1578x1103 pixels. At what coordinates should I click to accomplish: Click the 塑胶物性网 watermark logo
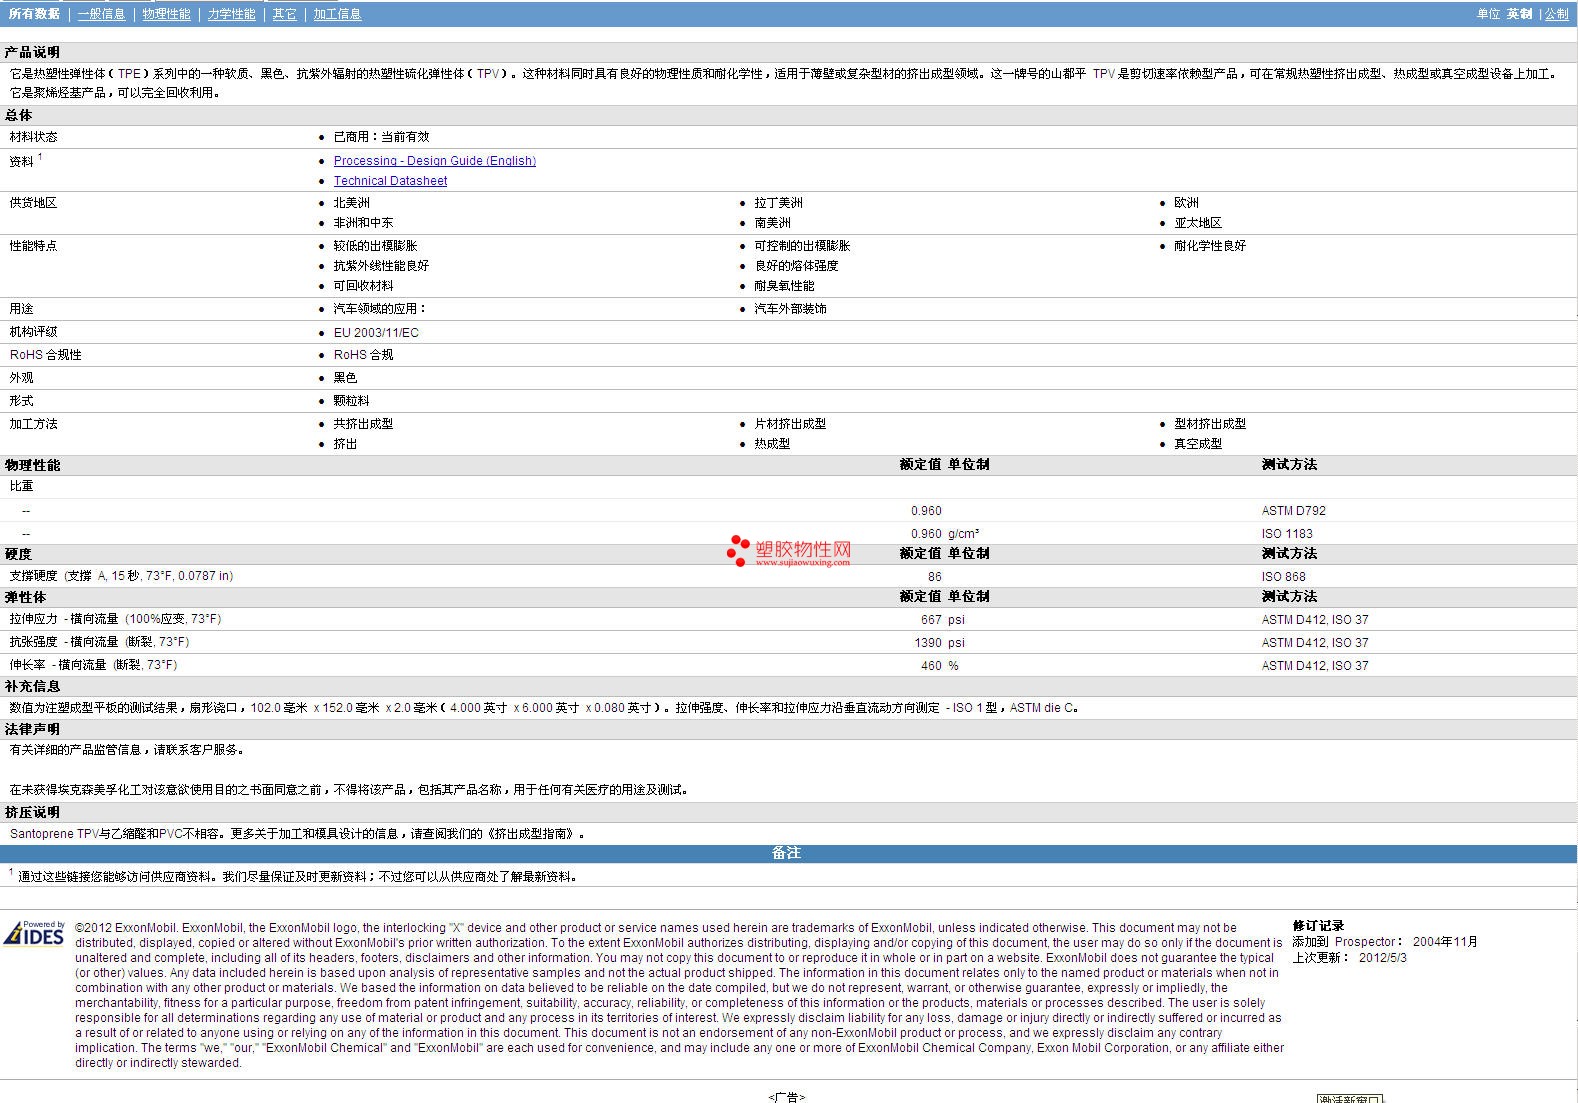pos(789,551)
